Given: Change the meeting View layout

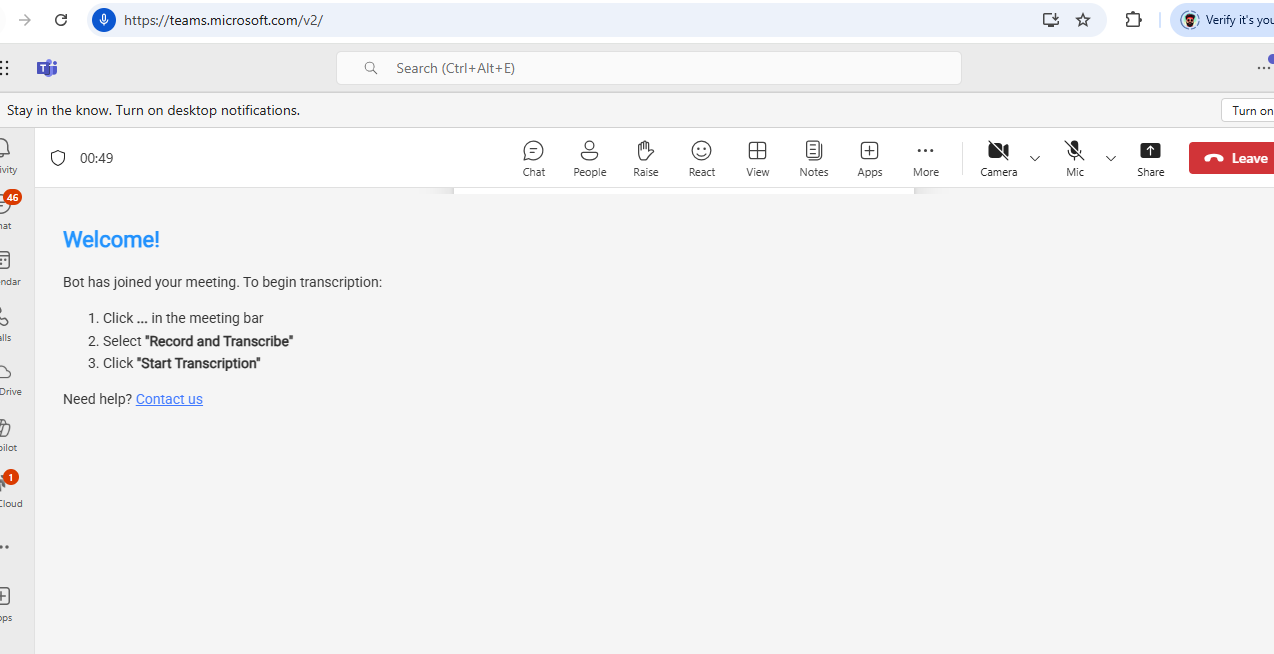Looking at the screenshot, I should pyautogui.click(x=757, y=157).
